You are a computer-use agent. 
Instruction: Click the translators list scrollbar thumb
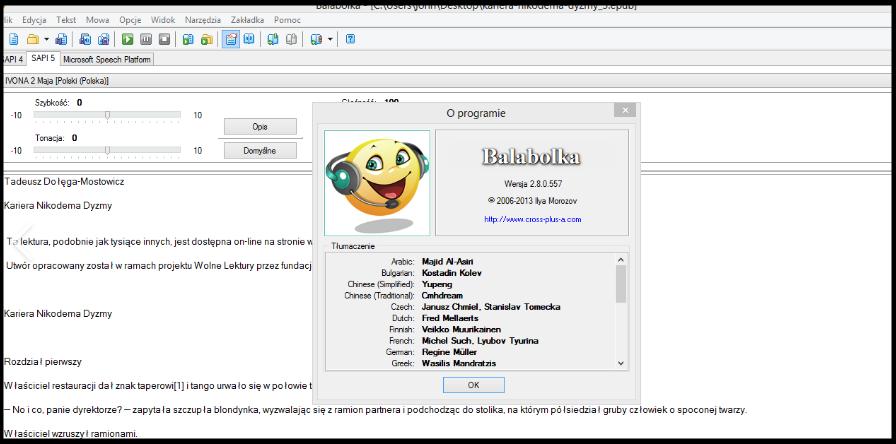[621, 283]
